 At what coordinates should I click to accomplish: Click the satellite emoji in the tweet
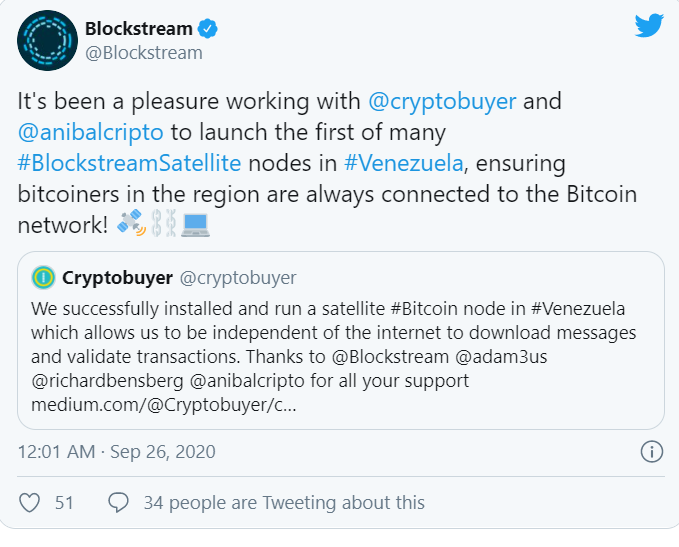(131, 226)
